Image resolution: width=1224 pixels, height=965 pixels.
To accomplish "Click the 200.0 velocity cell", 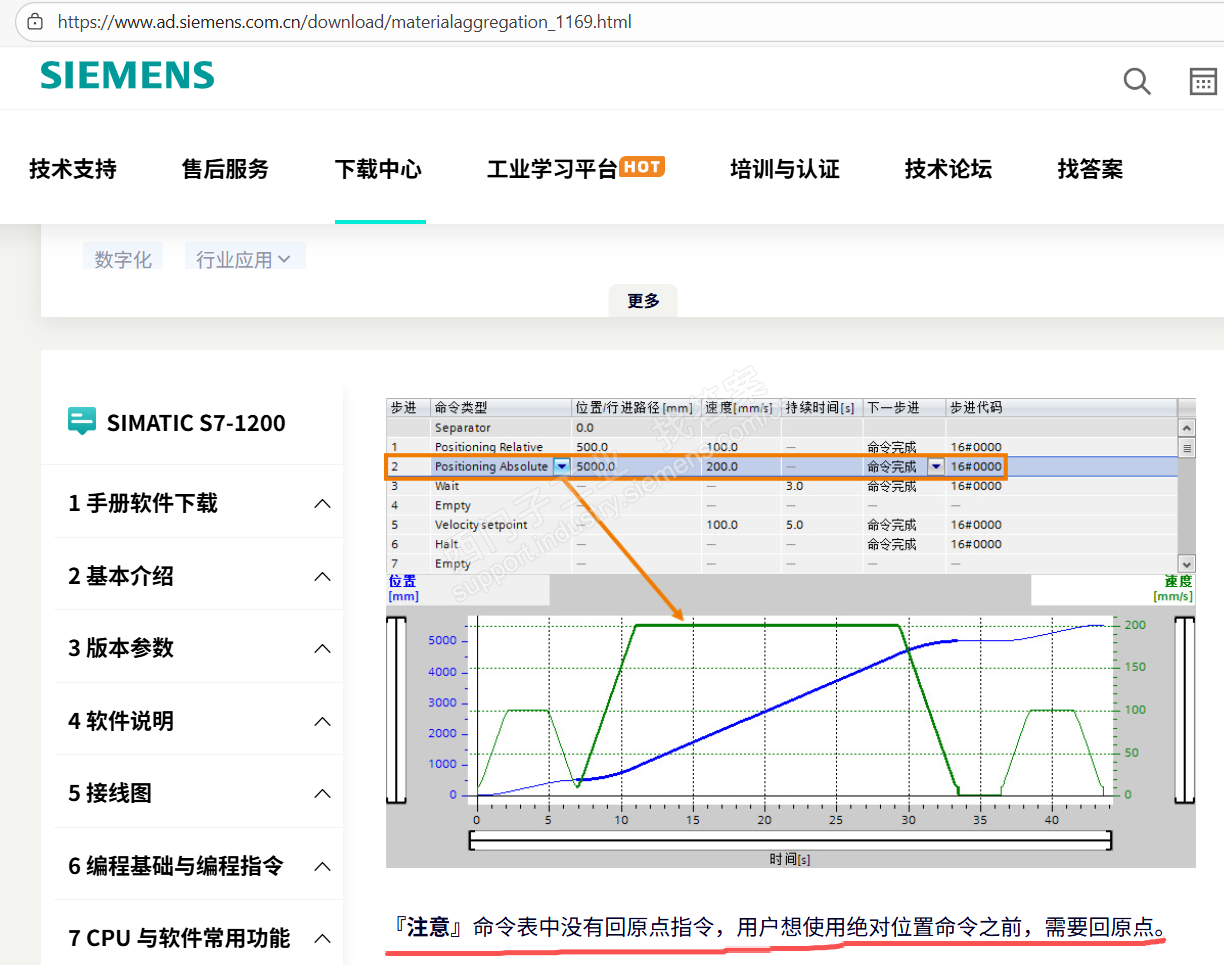I will point(741,466).
